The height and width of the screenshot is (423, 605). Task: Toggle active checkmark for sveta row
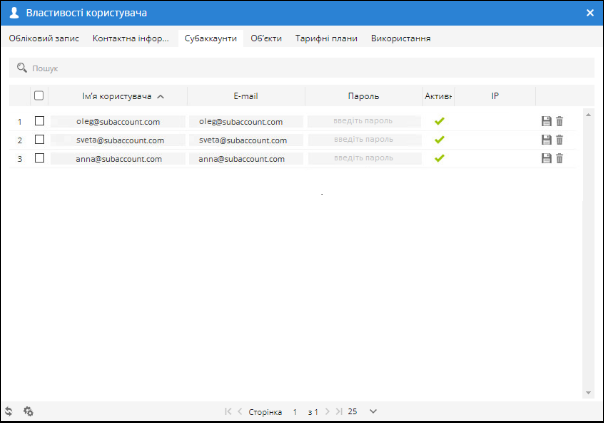click(x=439, y=140)
